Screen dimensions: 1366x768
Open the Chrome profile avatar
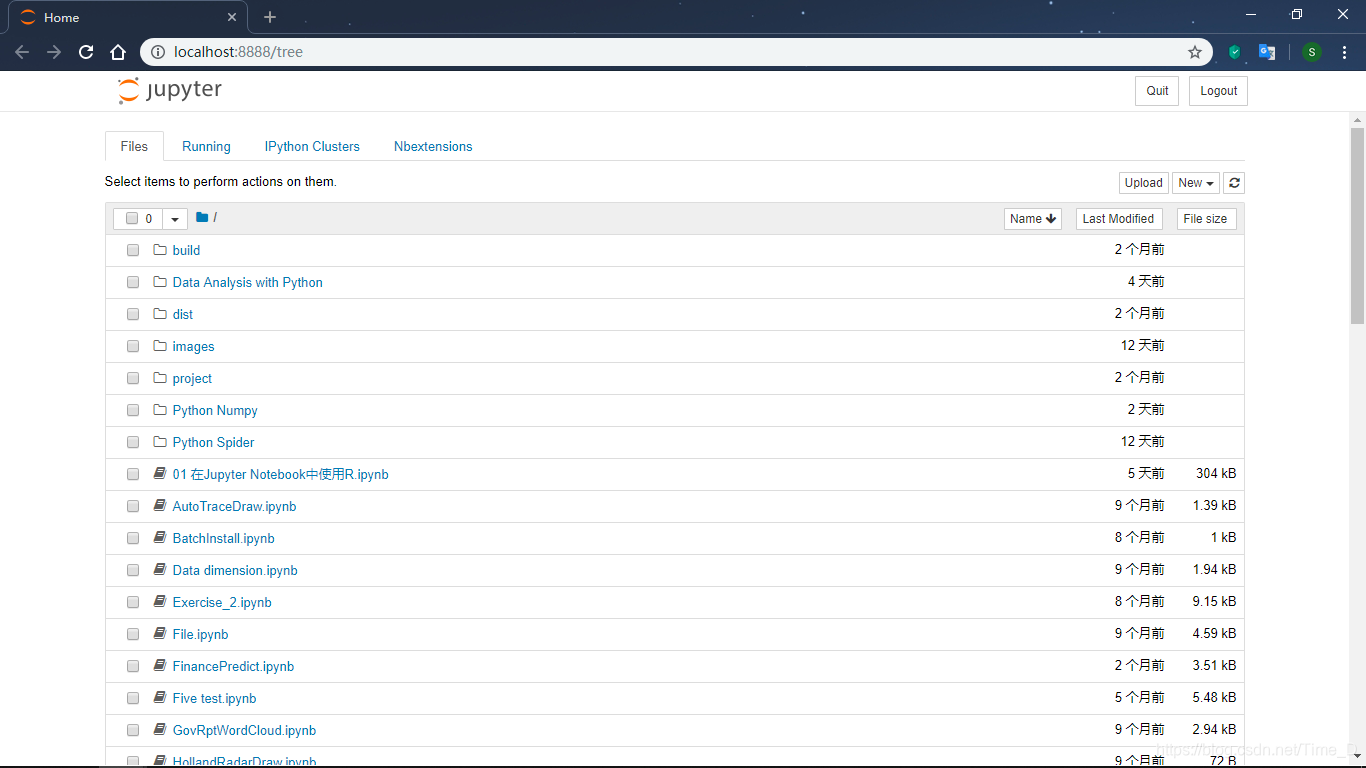[1312, 52]
